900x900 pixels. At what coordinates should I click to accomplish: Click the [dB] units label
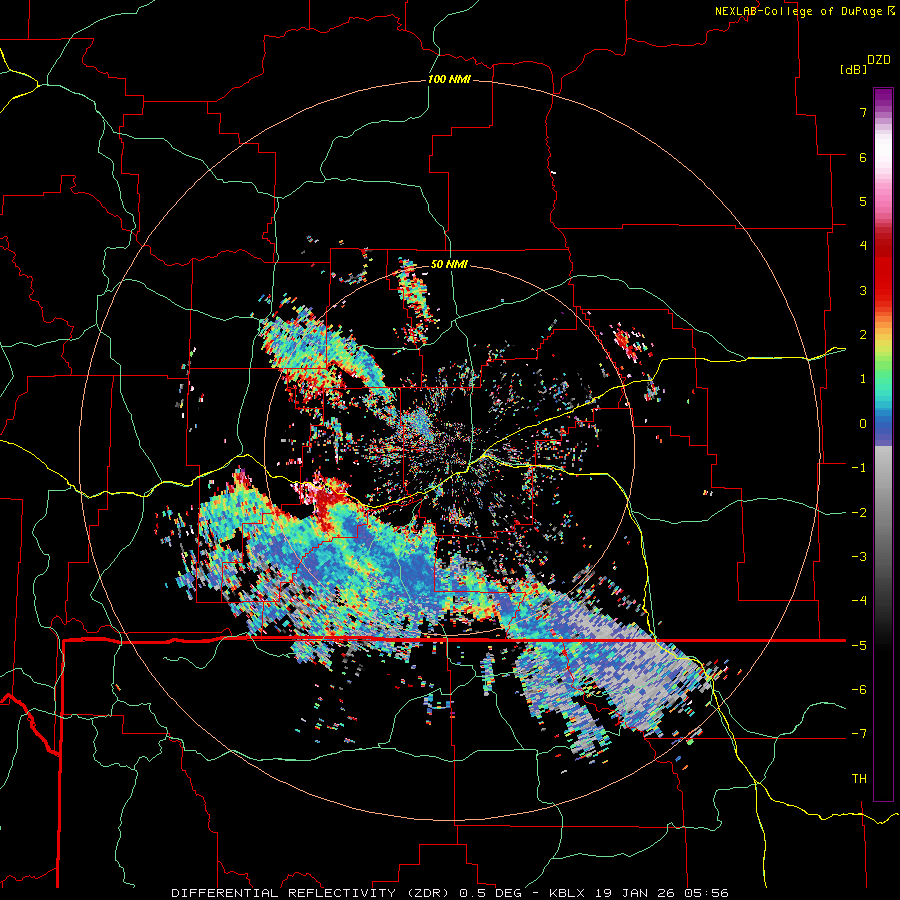854,69
